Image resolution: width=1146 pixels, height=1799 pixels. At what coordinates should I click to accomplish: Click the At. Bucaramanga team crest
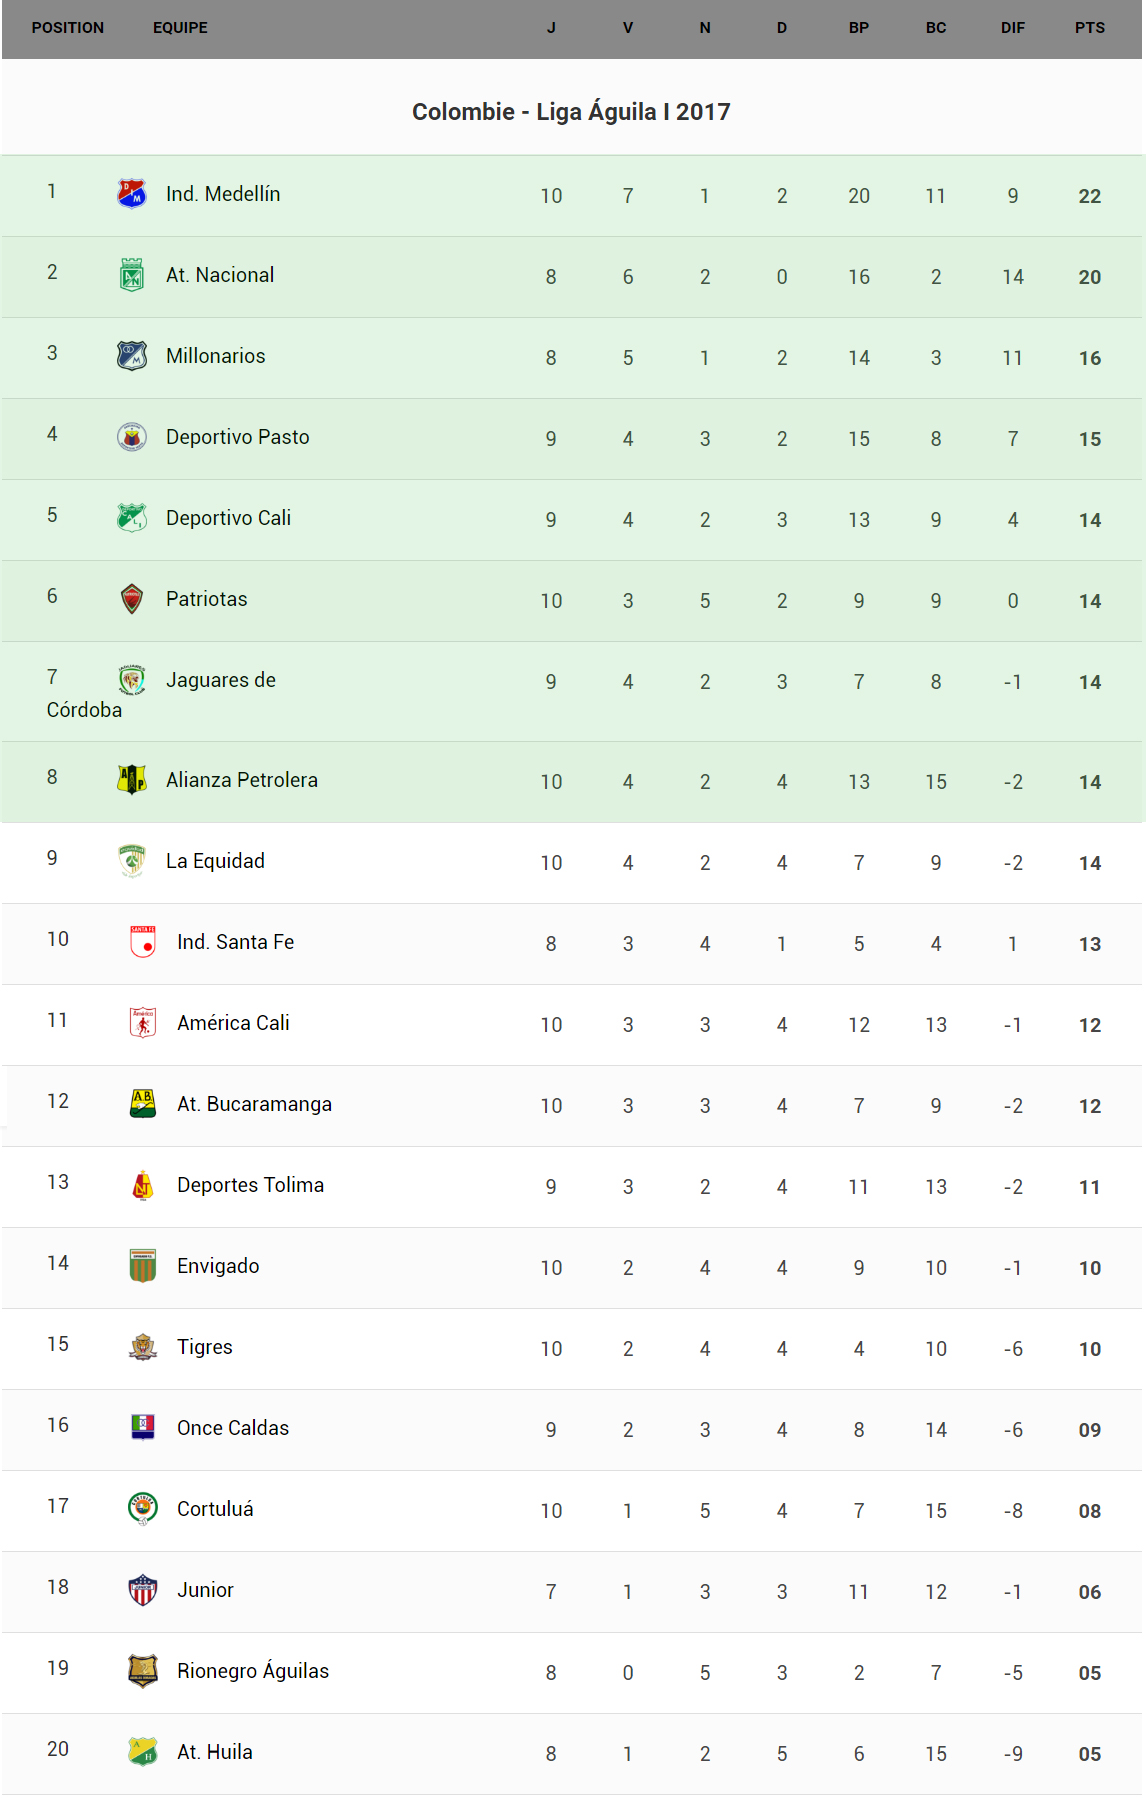click(x=143, y=1104)
